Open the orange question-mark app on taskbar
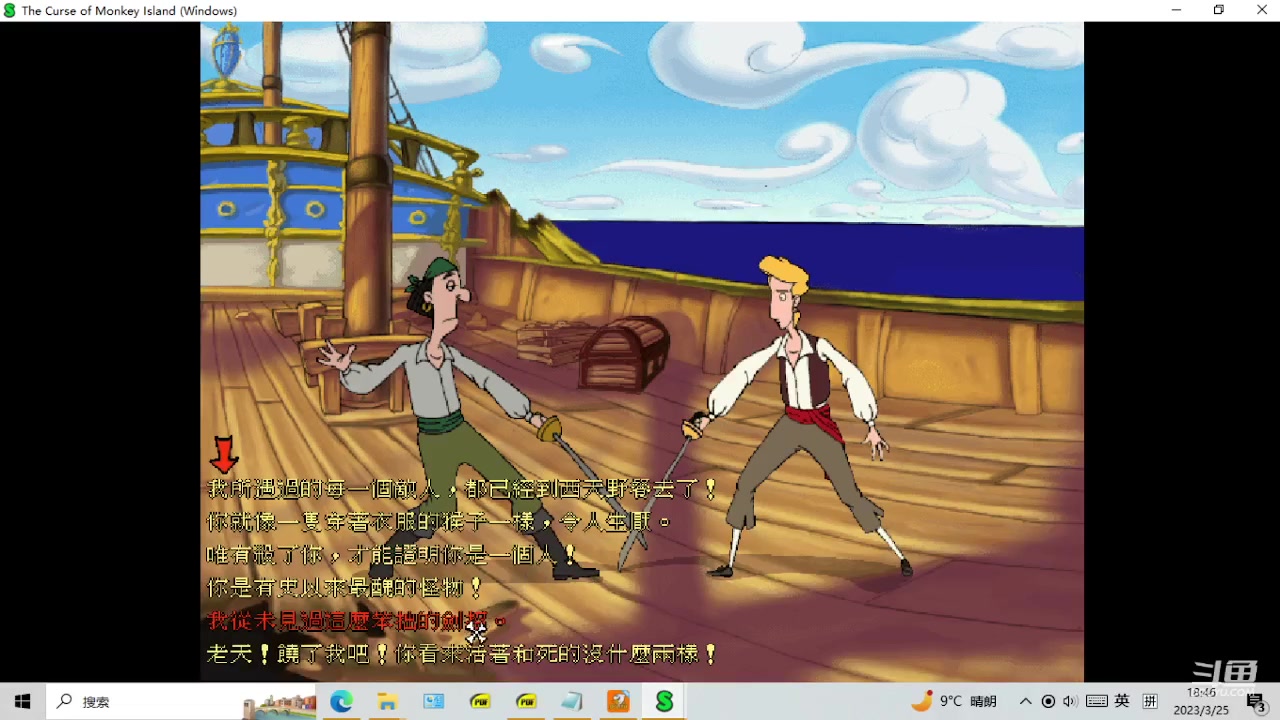 pyautogui.click(x=618, y=702)
